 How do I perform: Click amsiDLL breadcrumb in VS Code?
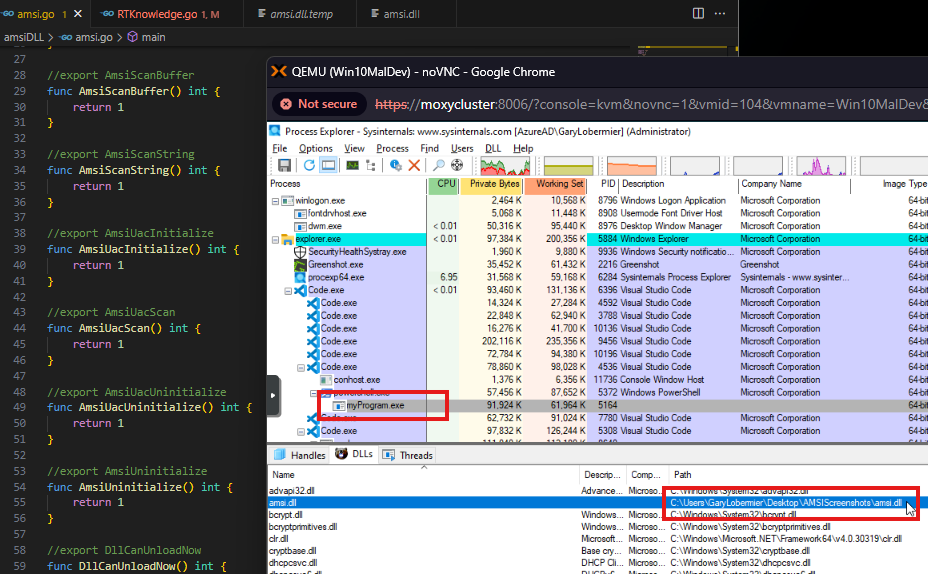24,37
